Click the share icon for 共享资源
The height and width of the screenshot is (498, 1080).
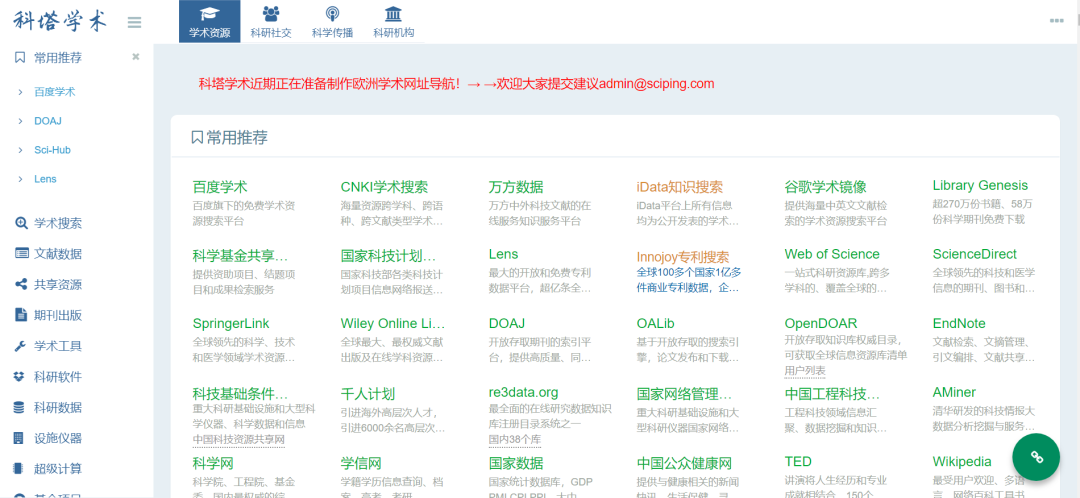pos(21,284)
